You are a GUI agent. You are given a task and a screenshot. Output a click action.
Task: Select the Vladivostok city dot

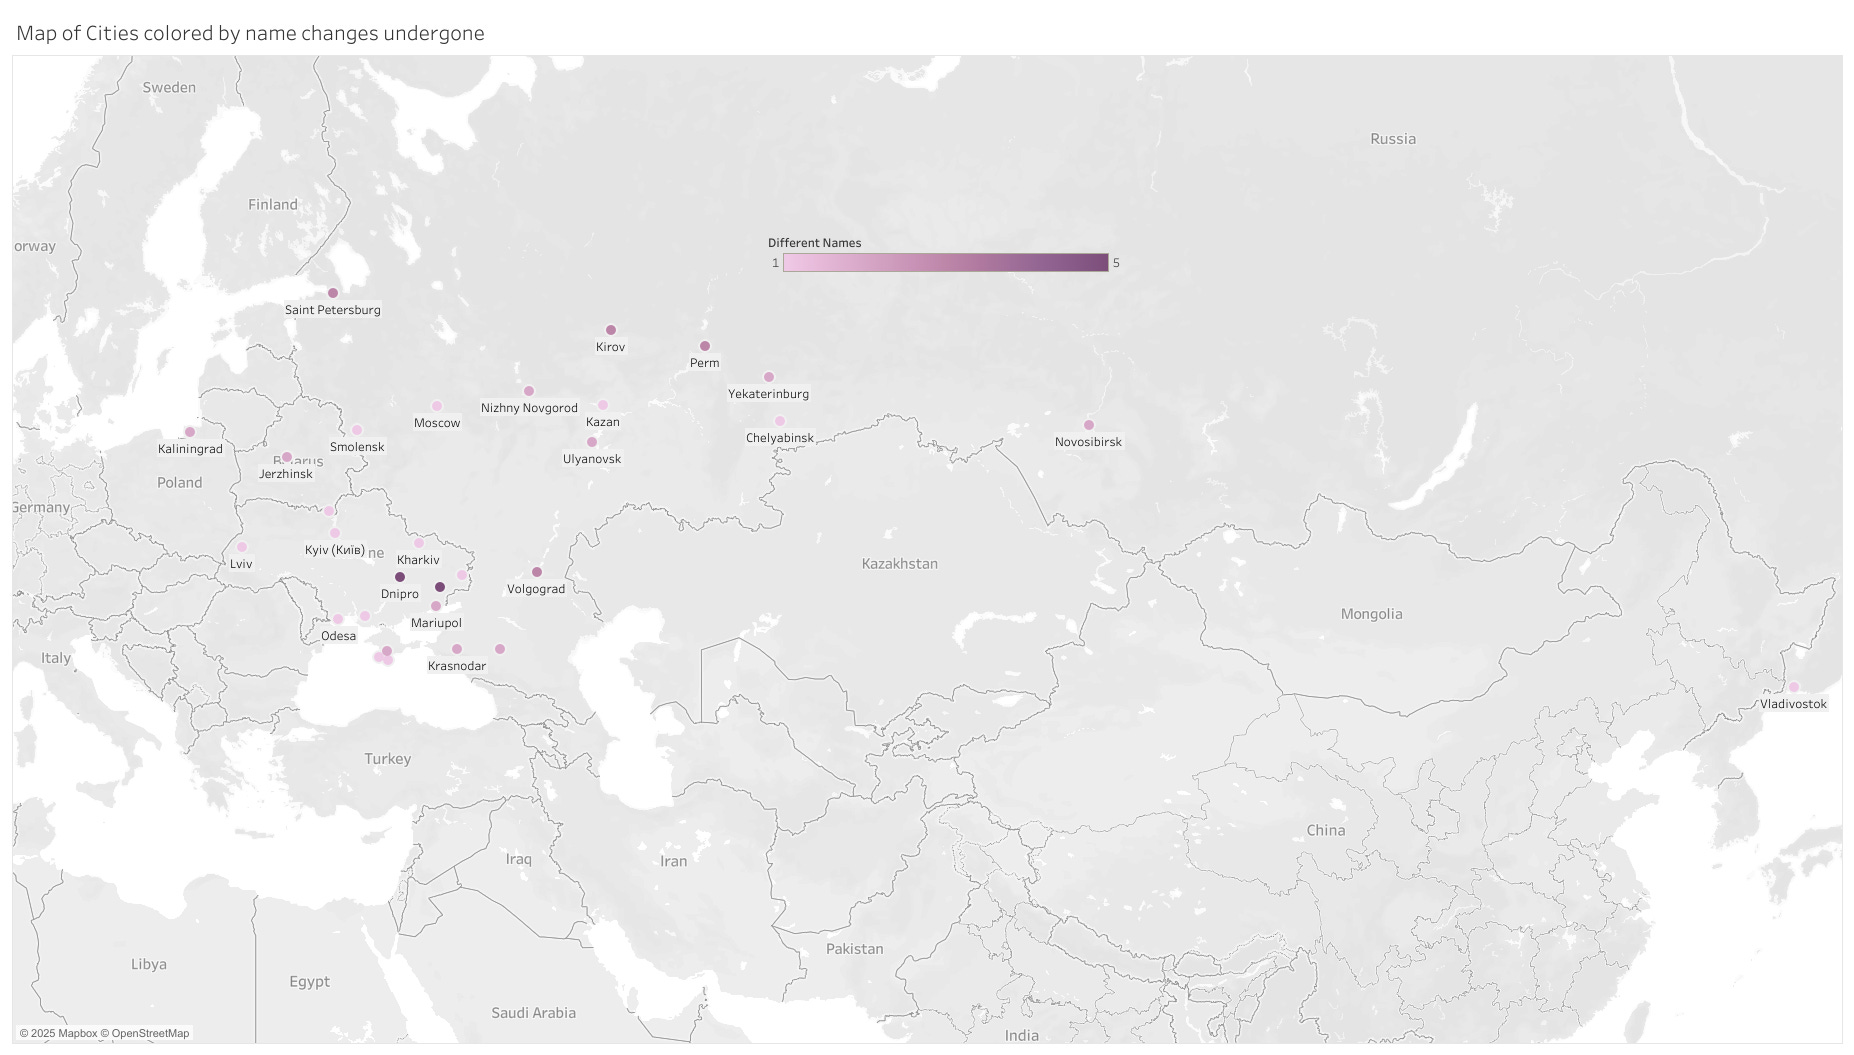[1794, 687]
